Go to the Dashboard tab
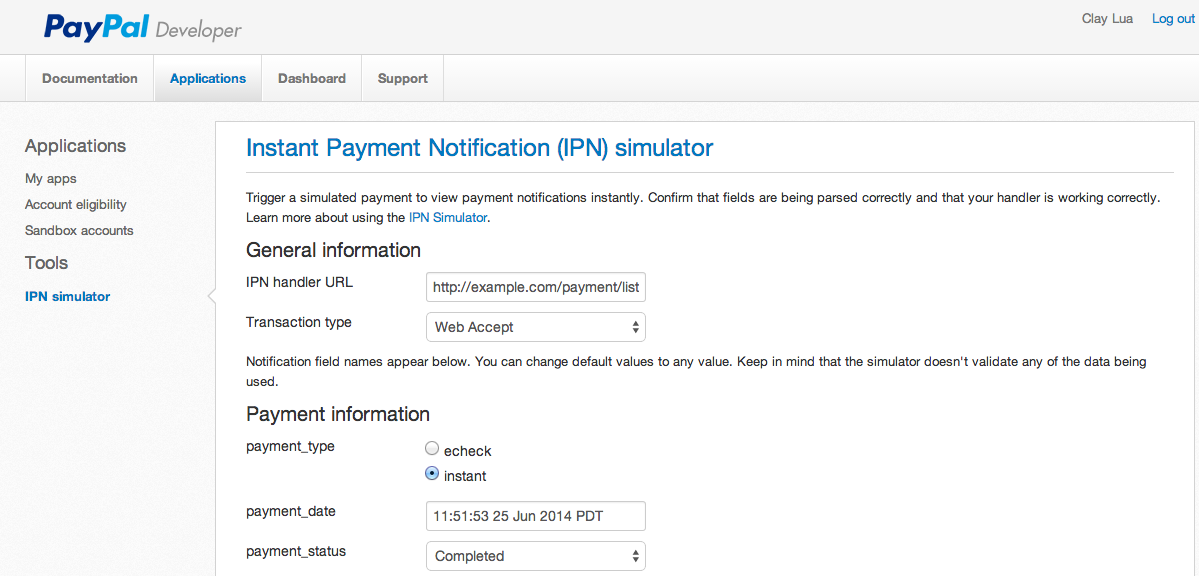 (x=312, y=78)
